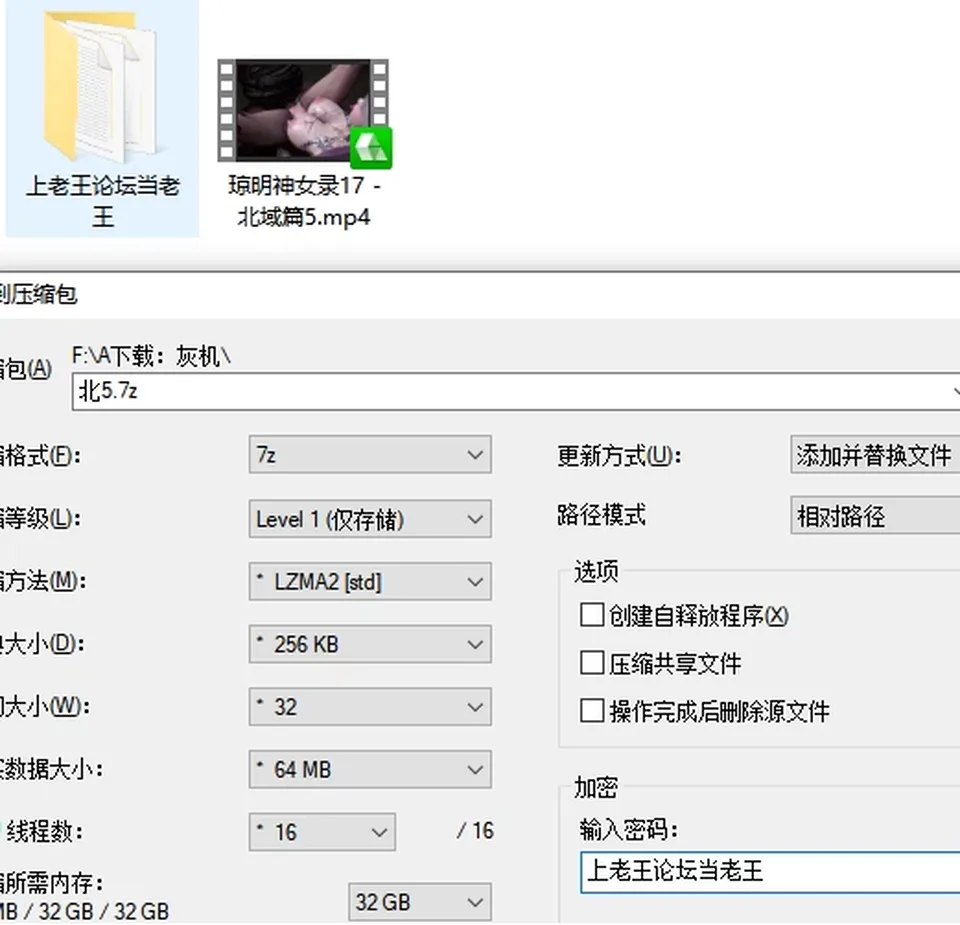
Task: Enable the 操作完成后删除源文件 checkbox
Action: pos(592,711)
